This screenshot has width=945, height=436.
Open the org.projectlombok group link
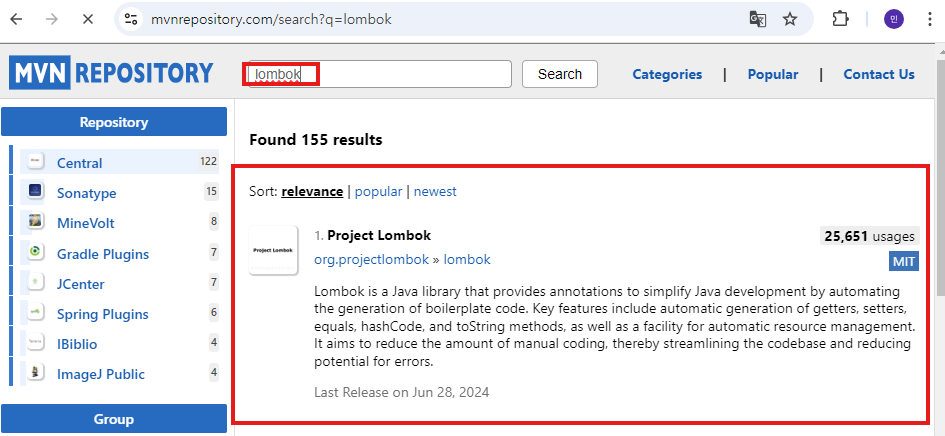pos(371,259)
